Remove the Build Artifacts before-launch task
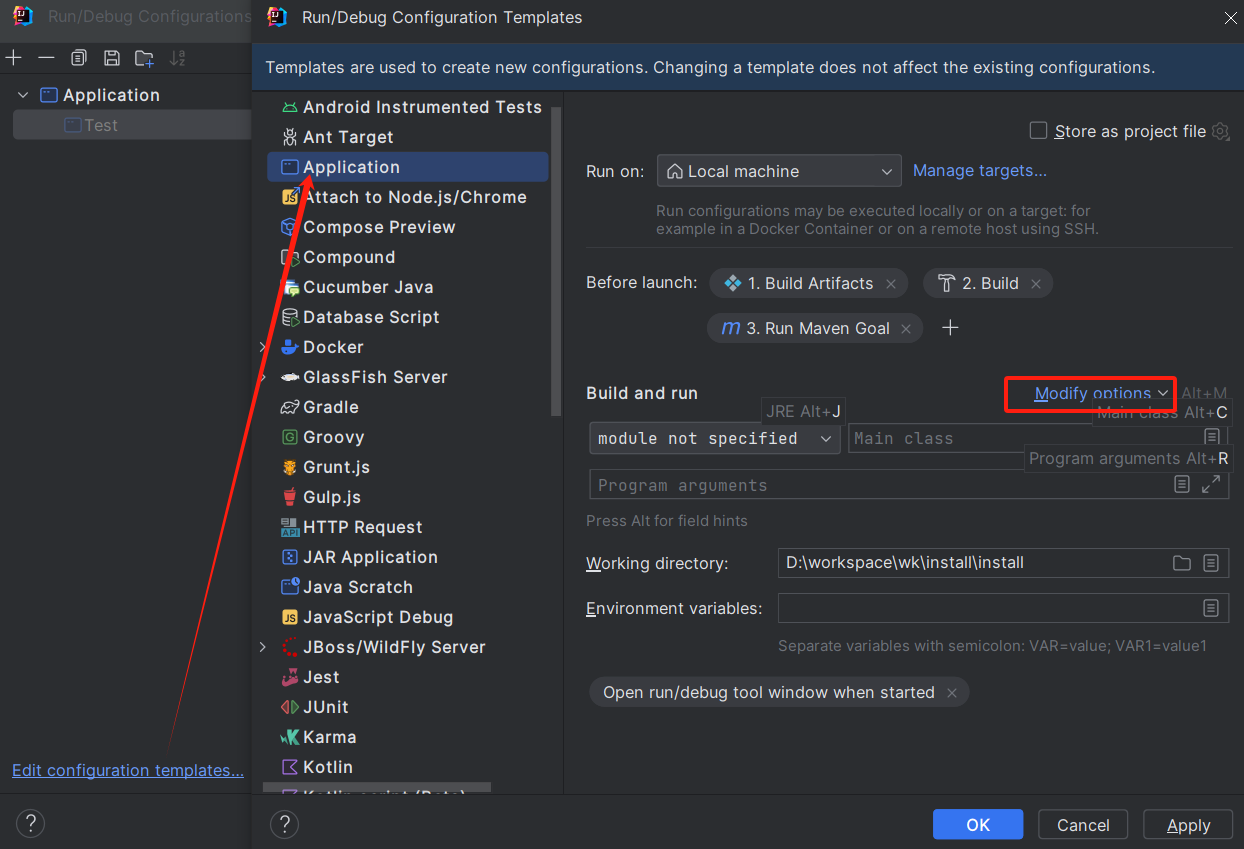The image size is (1244, 849). [x=891, y=284]
